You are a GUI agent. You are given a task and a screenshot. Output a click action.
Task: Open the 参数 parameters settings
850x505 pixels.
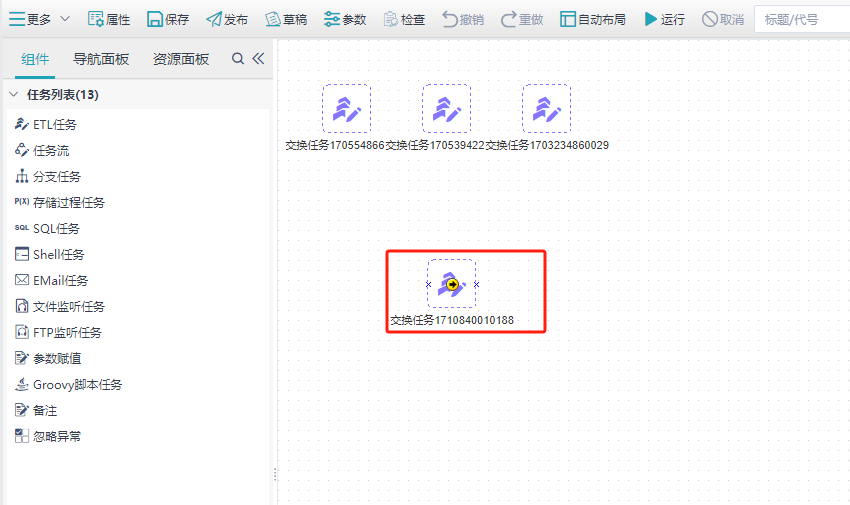click(332, 19)
